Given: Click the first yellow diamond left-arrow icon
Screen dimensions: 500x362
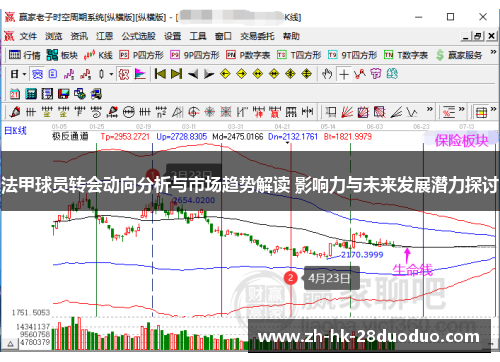Looking at the screenshot, I should click(x=225, y=74).
